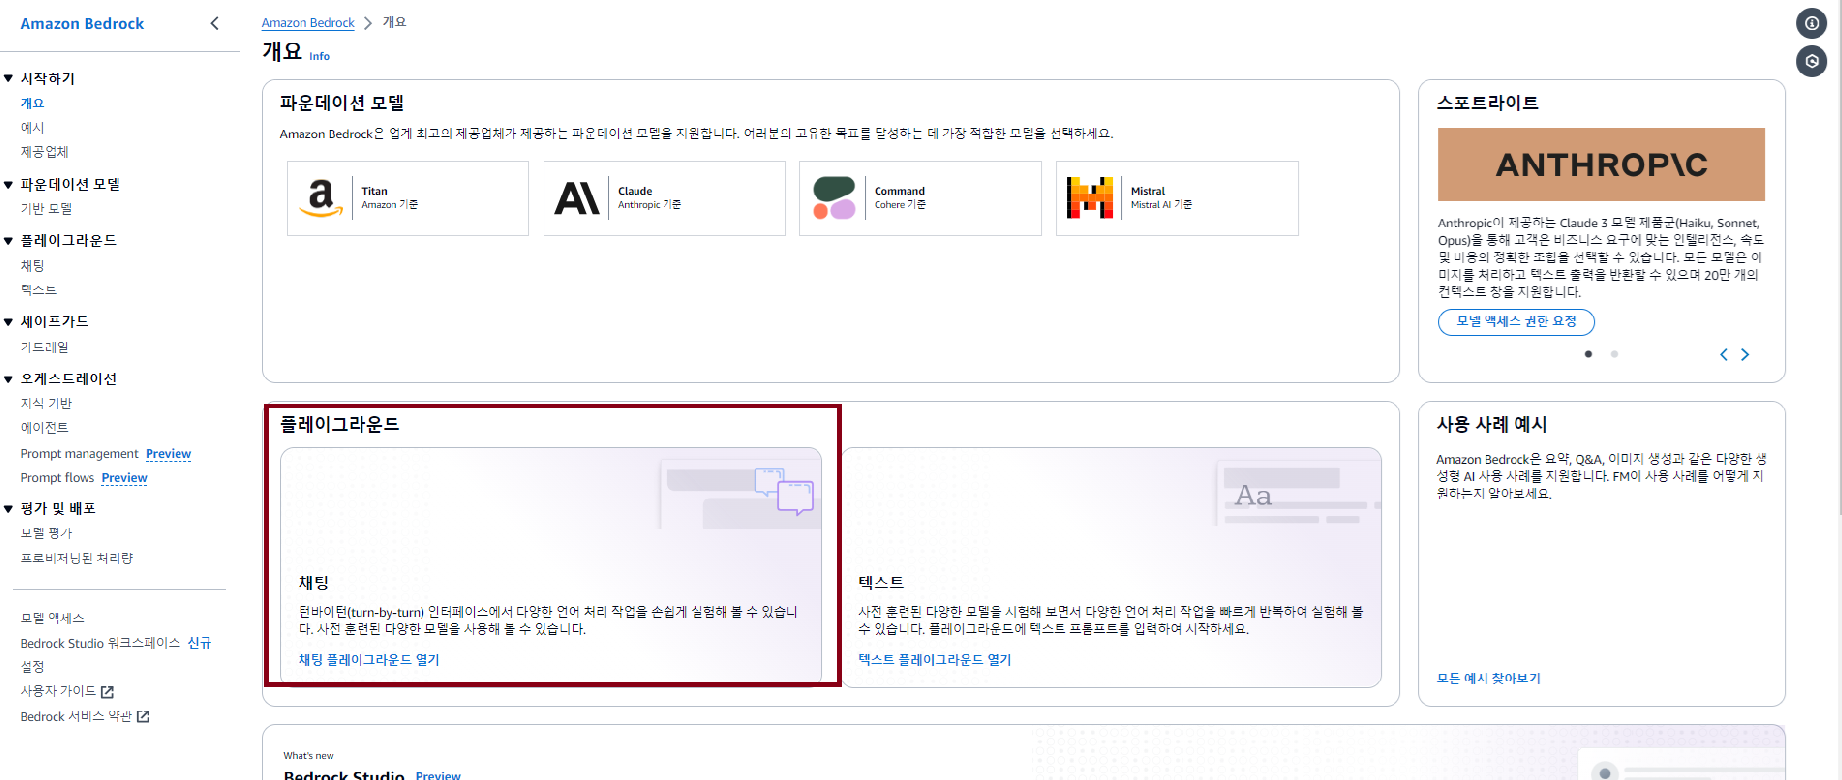Screen dimensions: 1842x780
Task: Click Preview link beside Bedrock Studio heading
Action: click(438, 775)
